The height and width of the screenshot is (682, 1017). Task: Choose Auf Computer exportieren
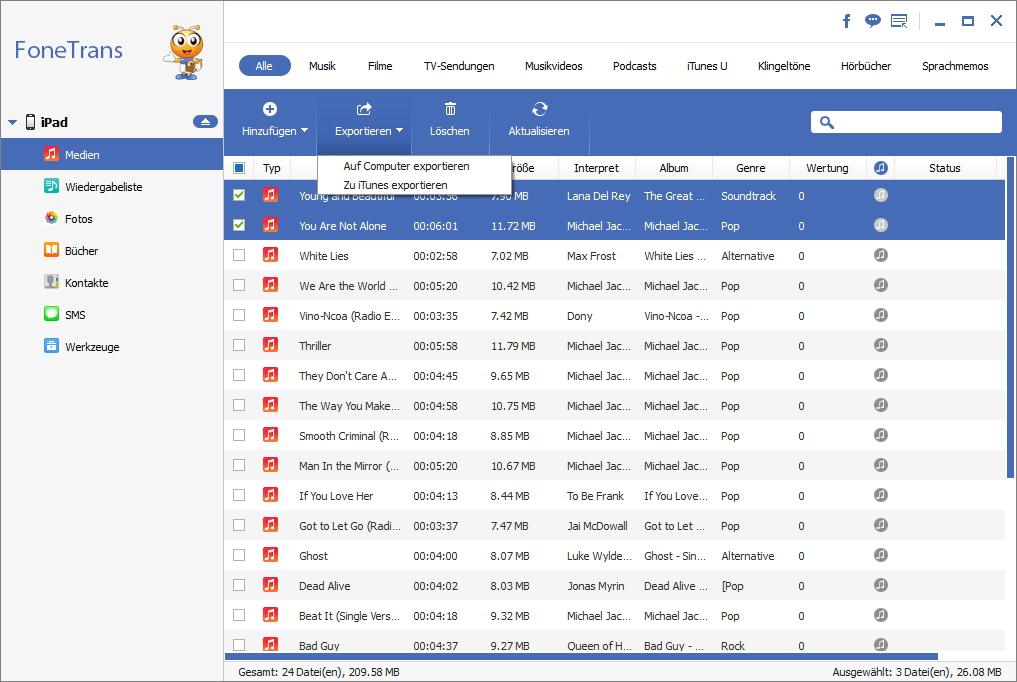pyautogui.click(x=406, y=166)
